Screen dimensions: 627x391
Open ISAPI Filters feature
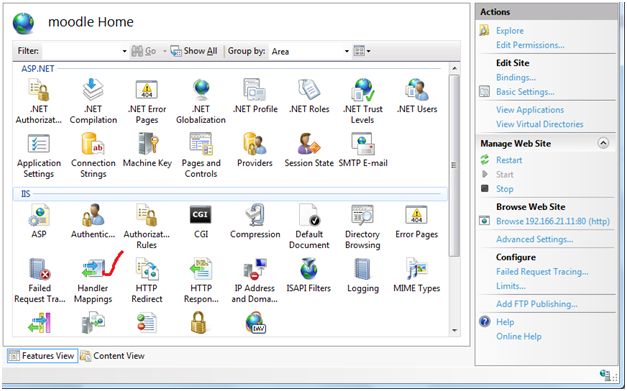pyautogui.click(x=309, y=275)
